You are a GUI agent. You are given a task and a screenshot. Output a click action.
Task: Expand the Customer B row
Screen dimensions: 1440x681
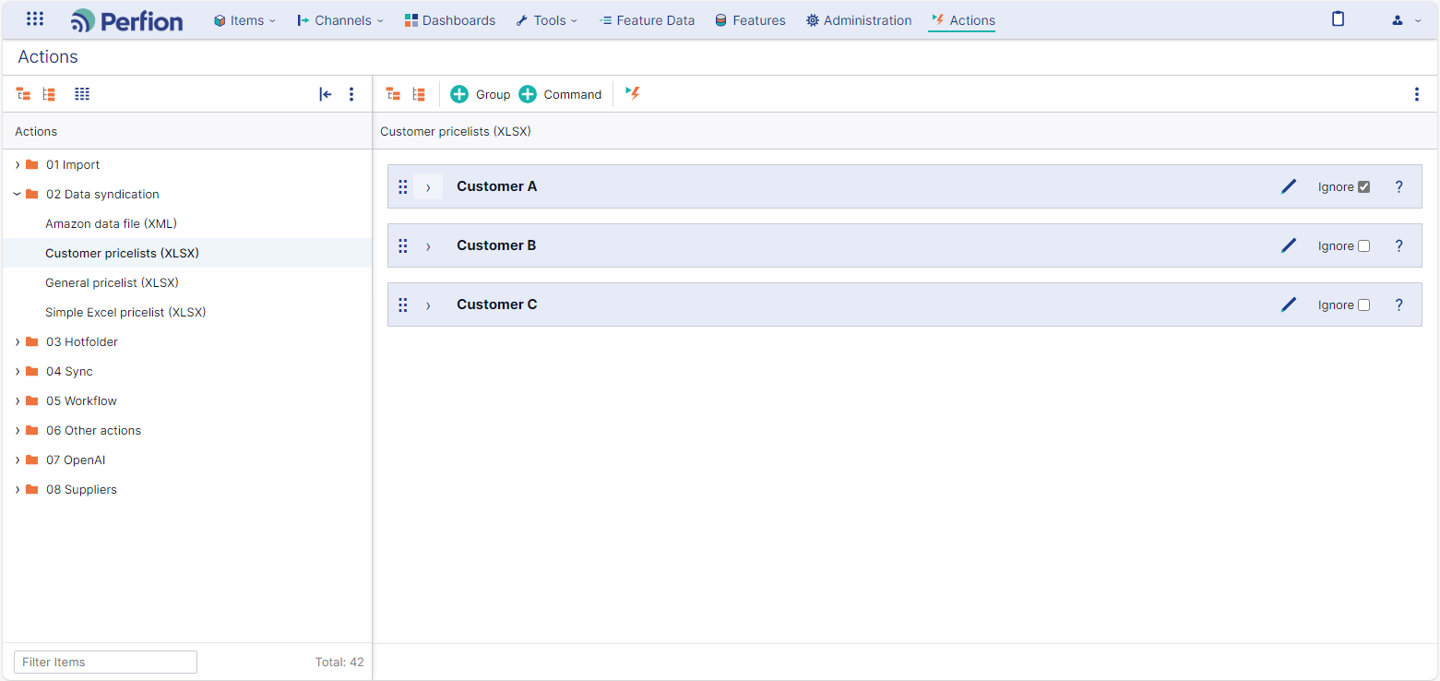pos(428,245)
